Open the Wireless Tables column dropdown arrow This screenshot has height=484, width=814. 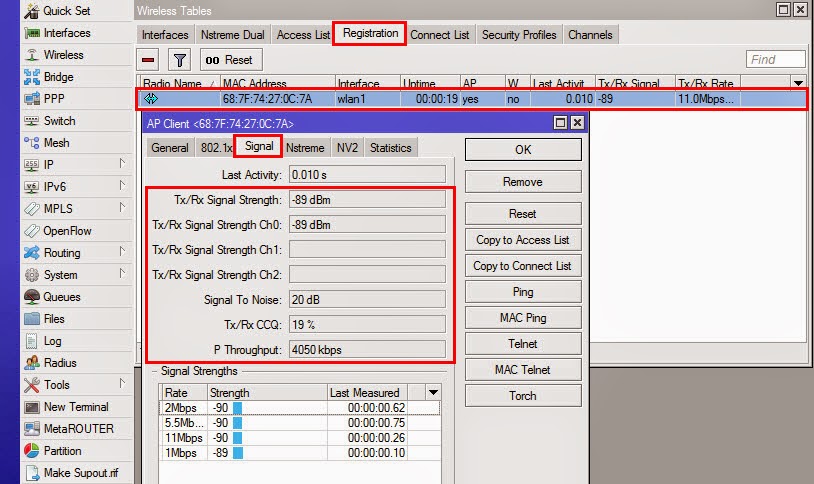(x=798, y=83)
